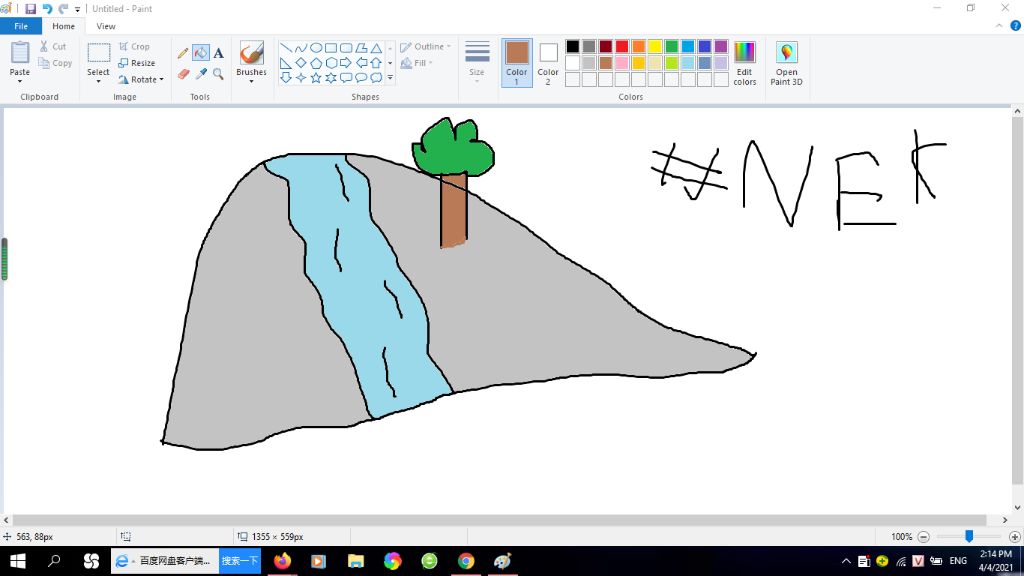The image size is (1024, 576).
Task: Activate Color 1 selector
Action: (x=517, y=63)
